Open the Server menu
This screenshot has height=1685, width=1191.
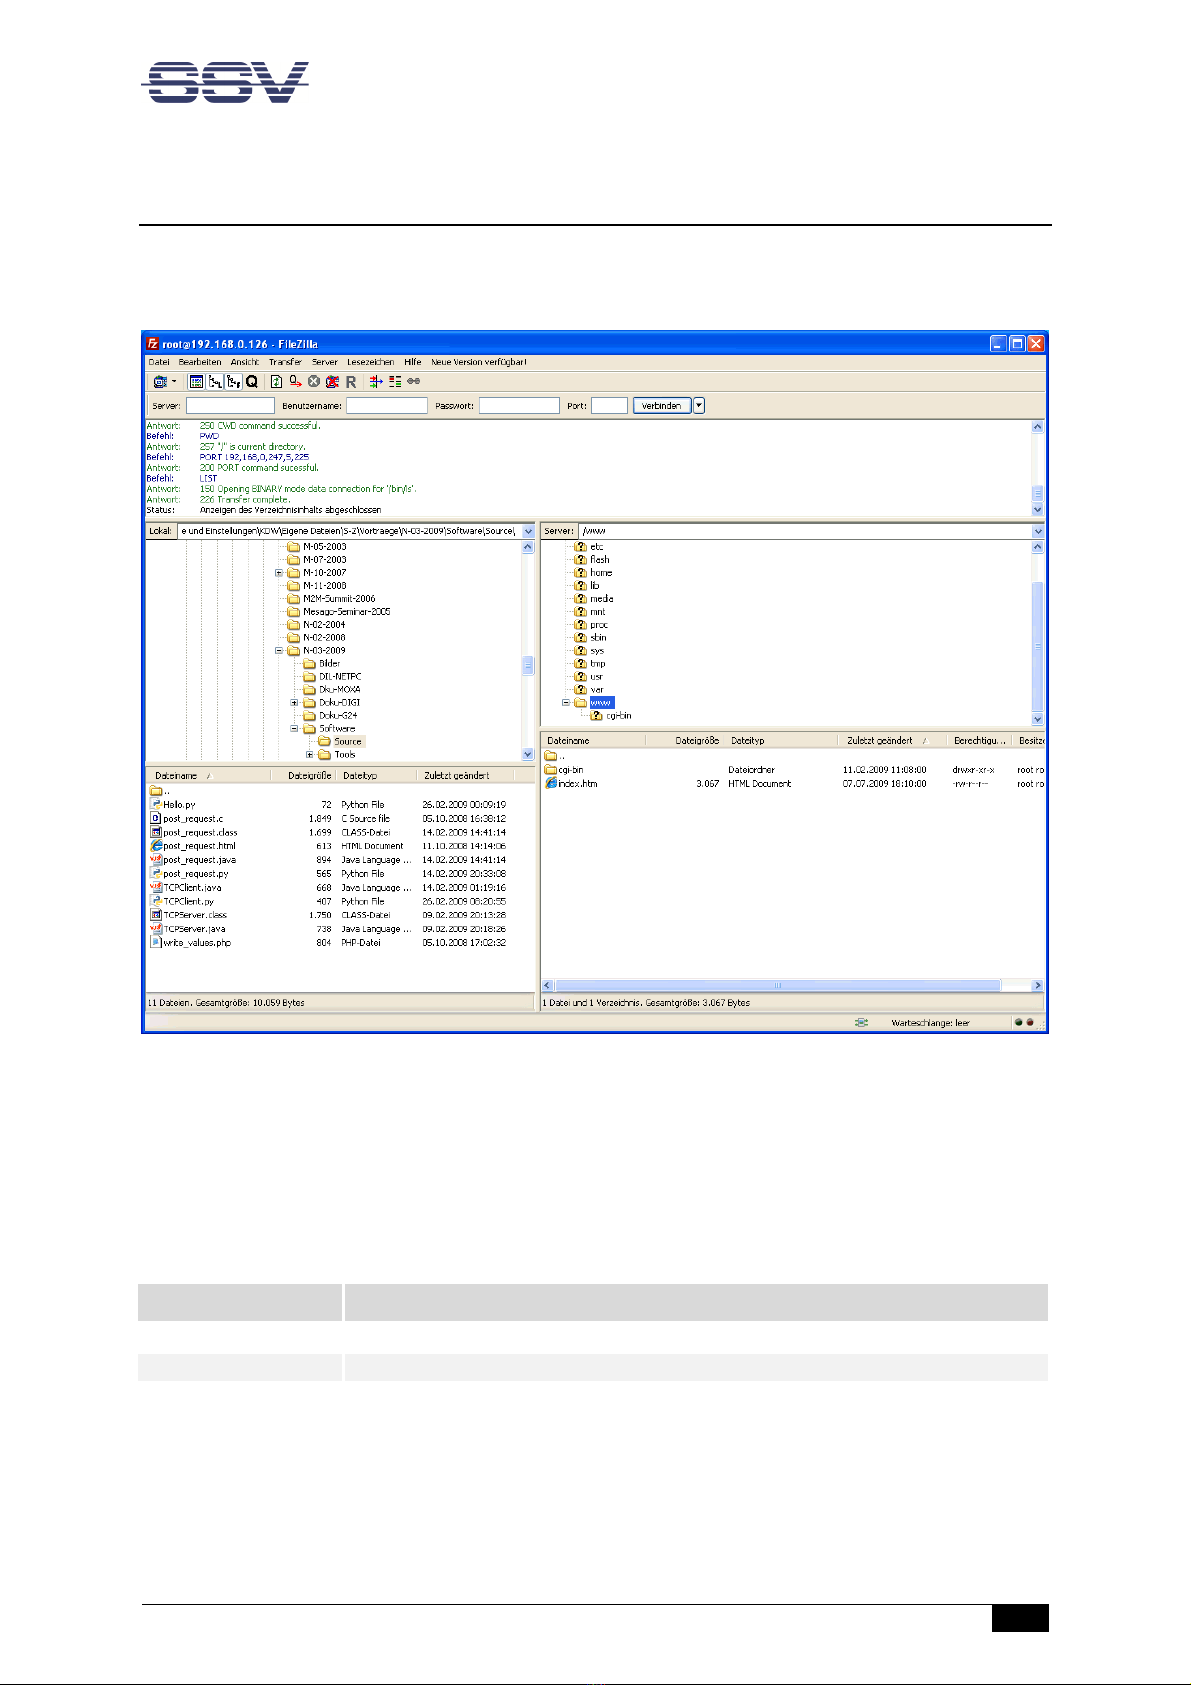coord(325,362)
